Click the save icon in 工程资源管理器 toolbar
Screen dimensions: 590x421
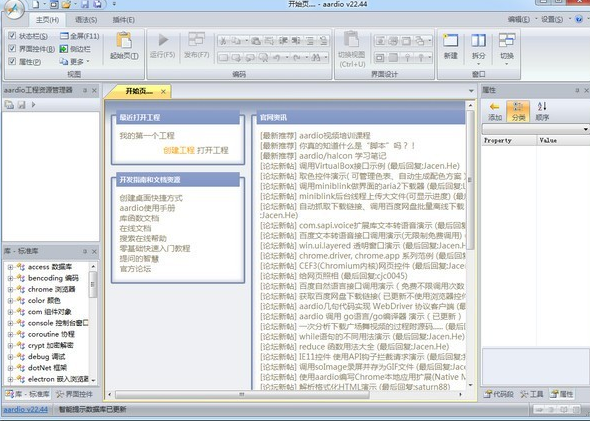pos(22,105)
